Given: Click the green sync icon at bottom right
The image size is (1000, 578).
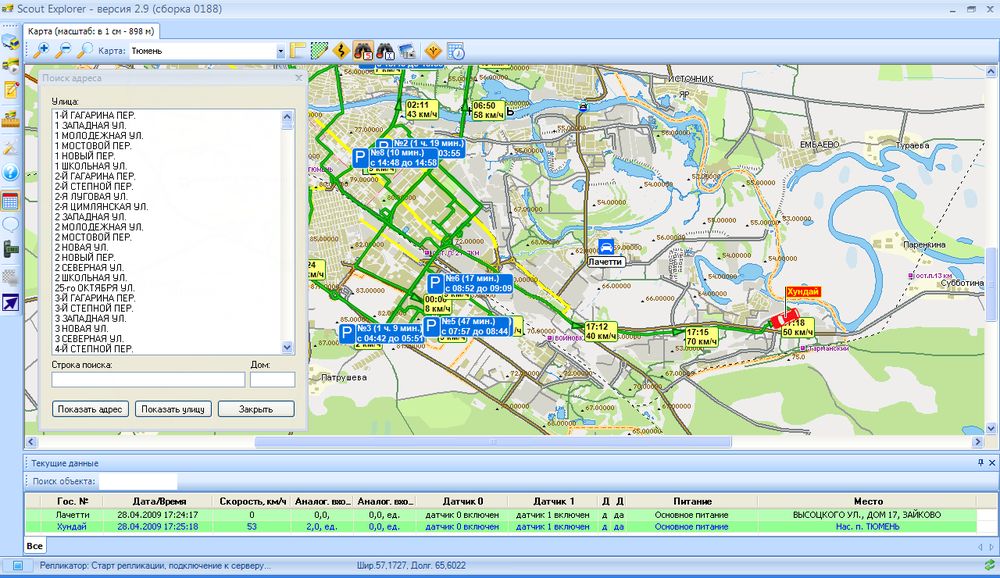Looking at the screenshot, I should [989, 565].
